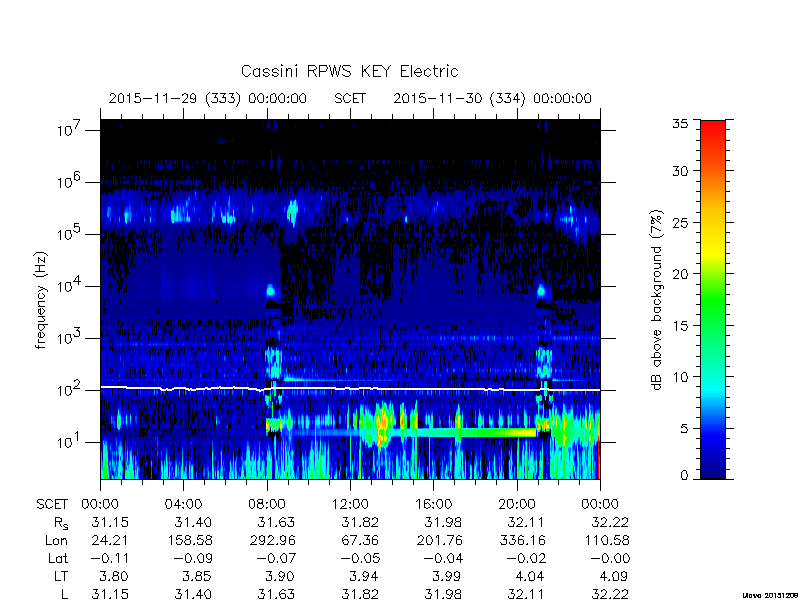Click the time tick label '08:00'
800x600 pixels.
(x=267, y=504)
